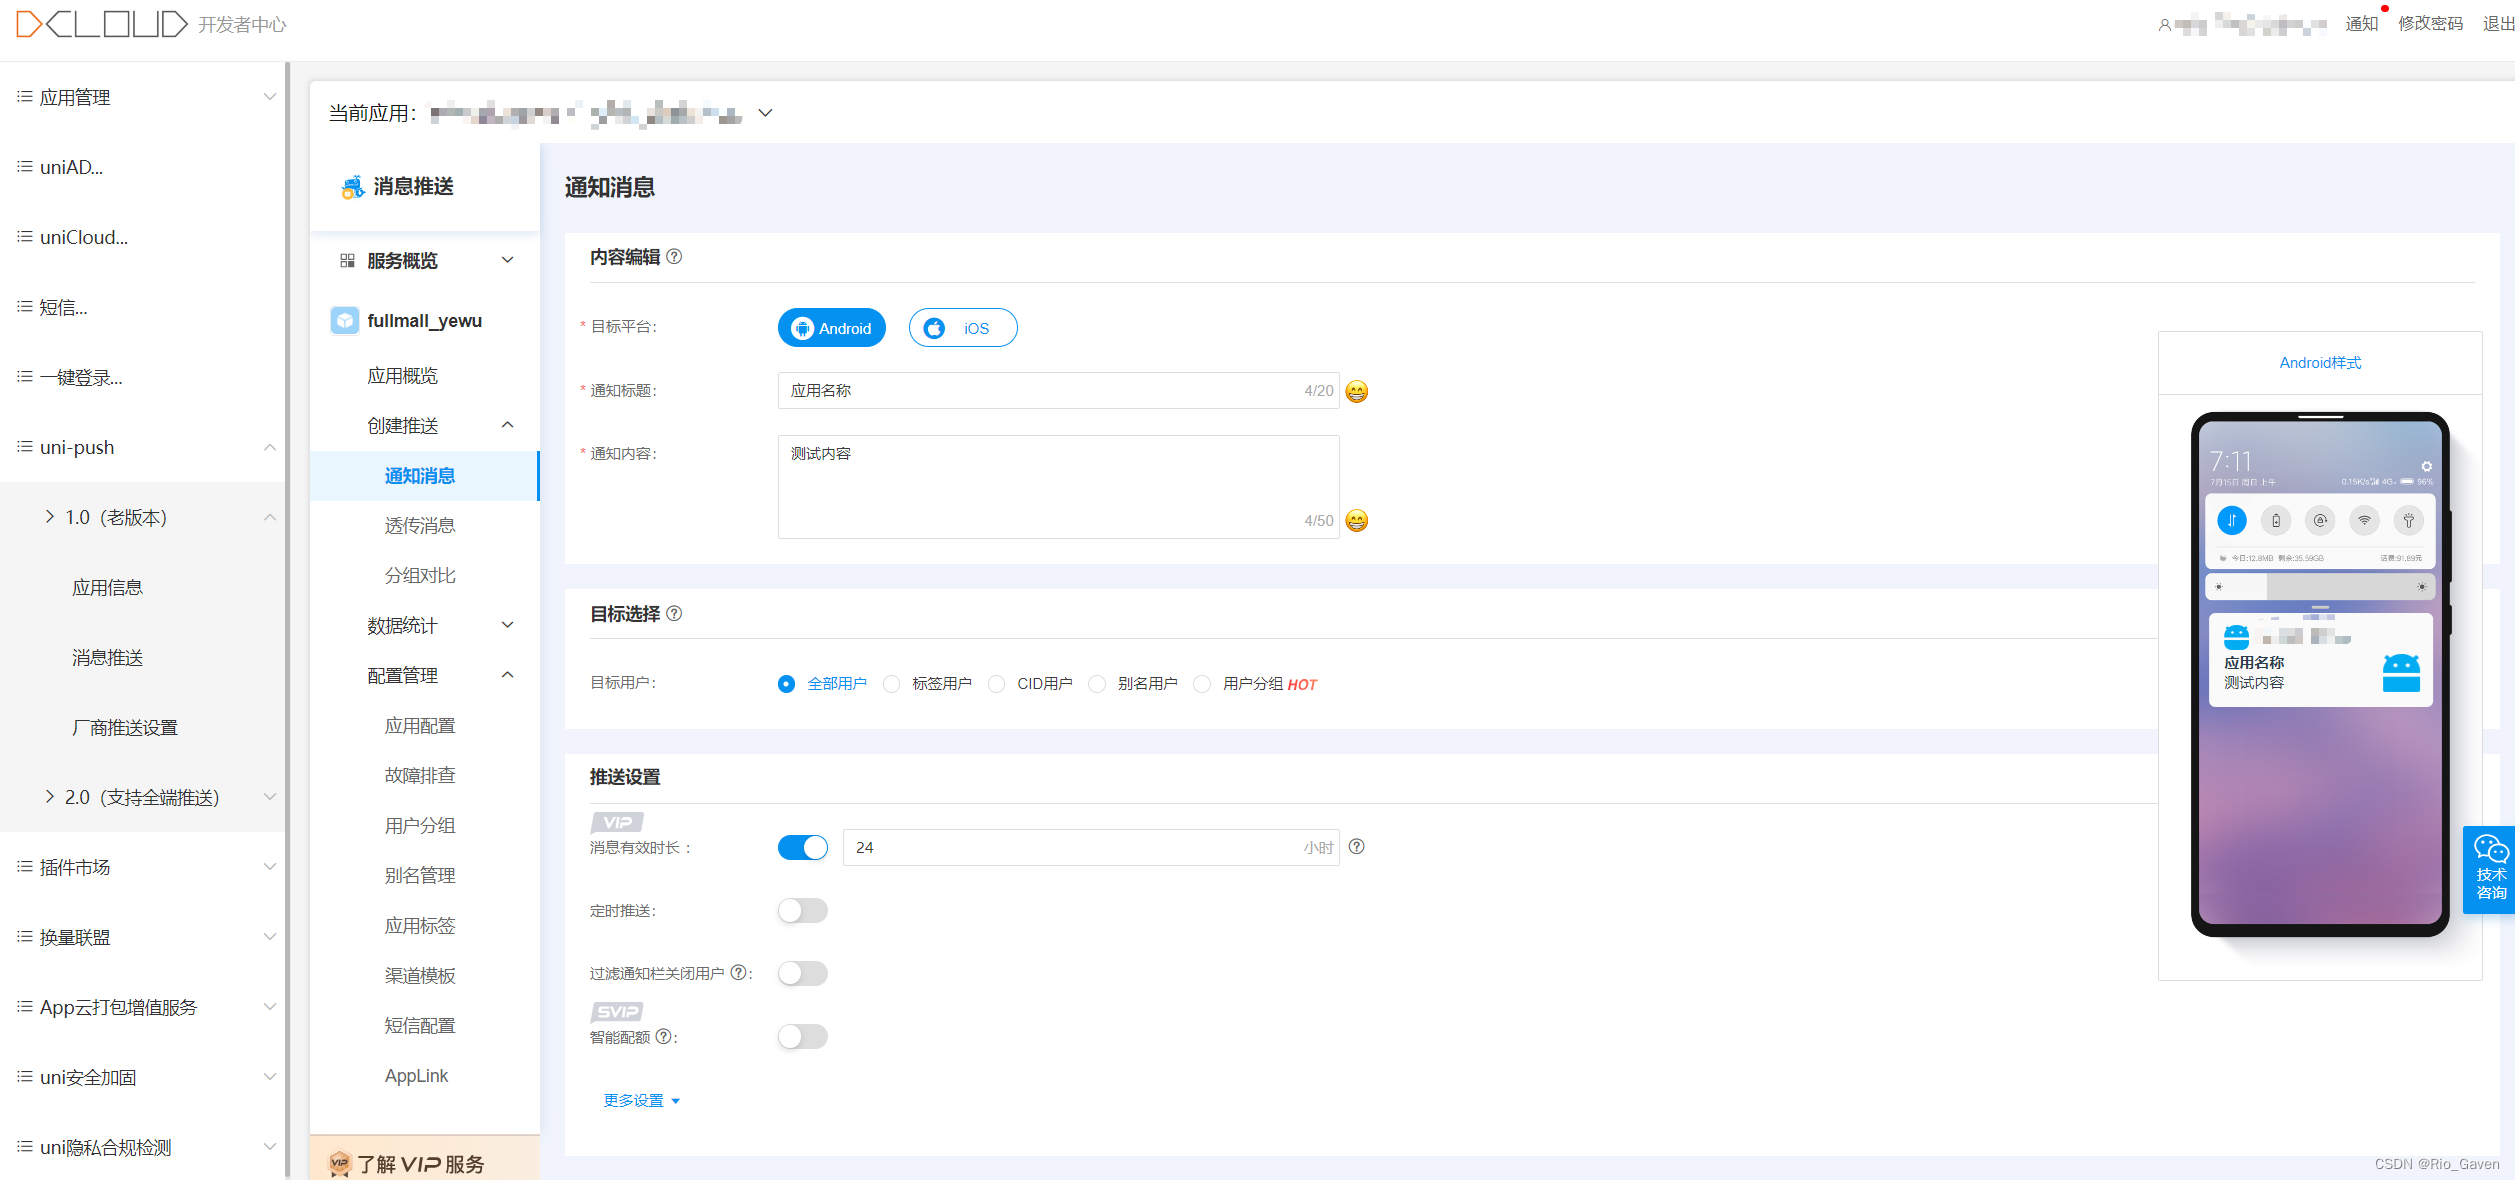
Task: Expand 服务概览 menu chevron
Action: pyautogui.click(x=507, y=260)
